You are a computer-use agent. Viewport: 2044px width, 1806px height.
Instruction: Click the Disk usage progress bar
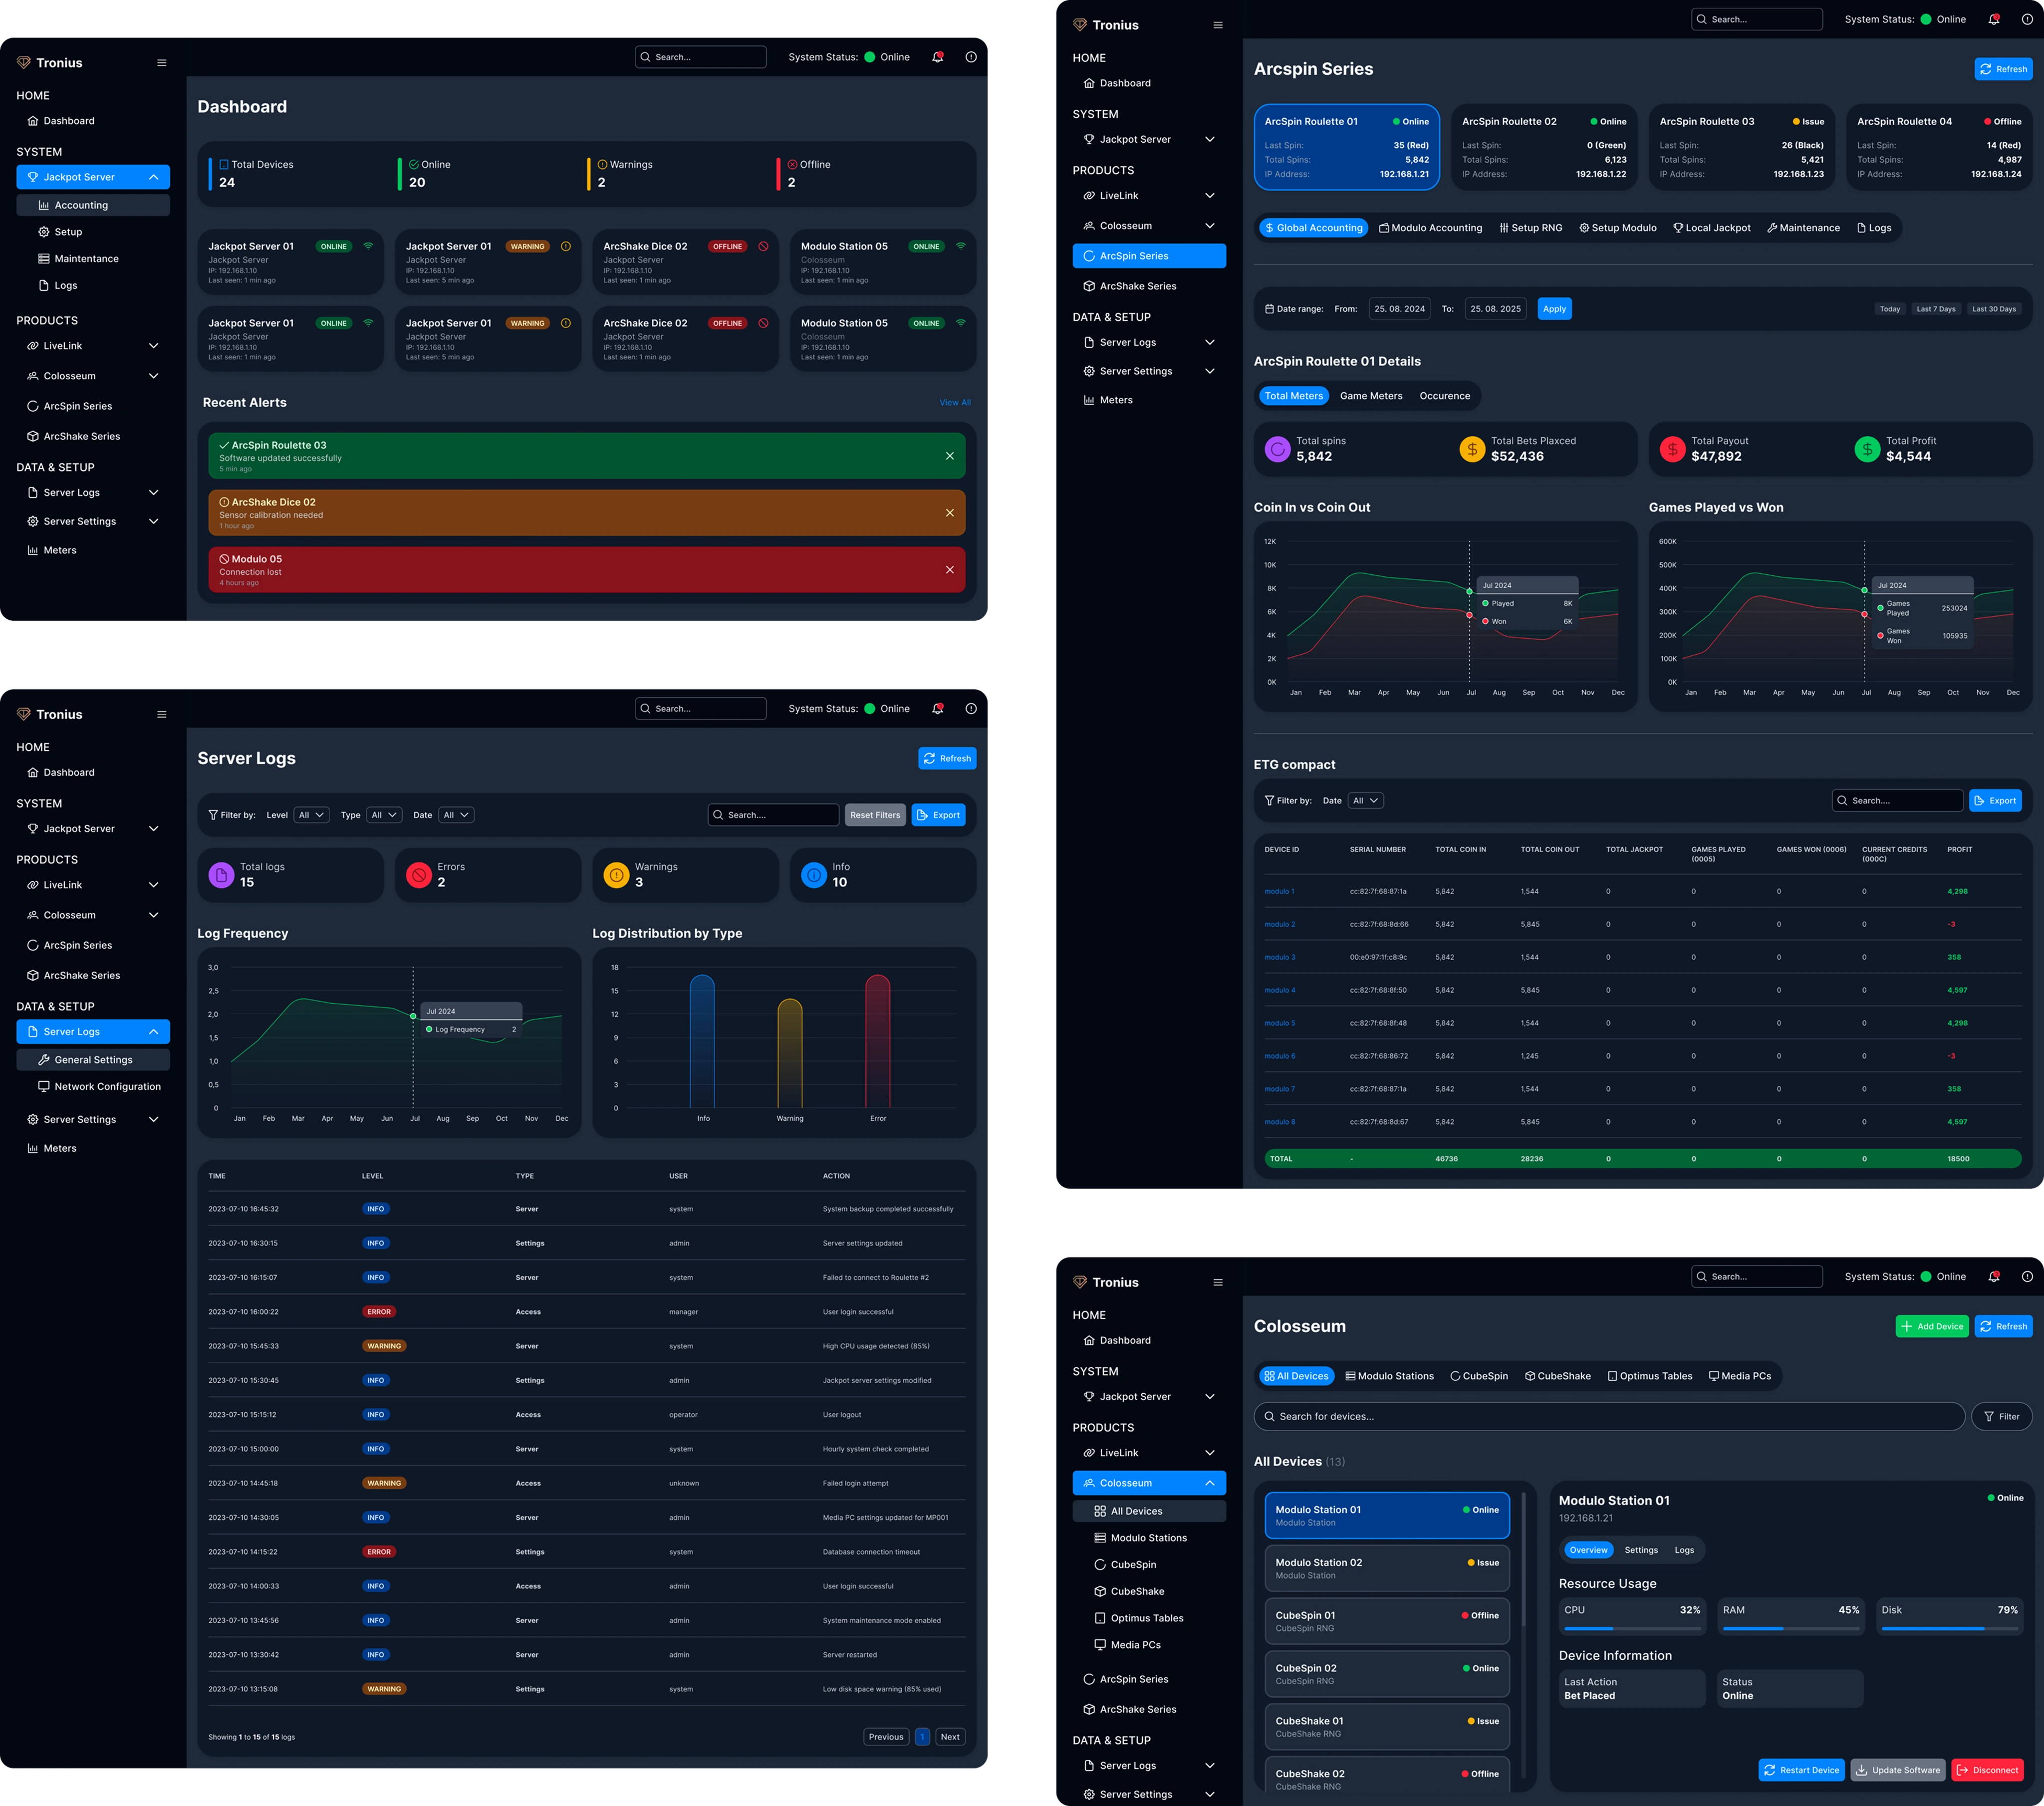pyautogui.click(x=1949, y=1629)
